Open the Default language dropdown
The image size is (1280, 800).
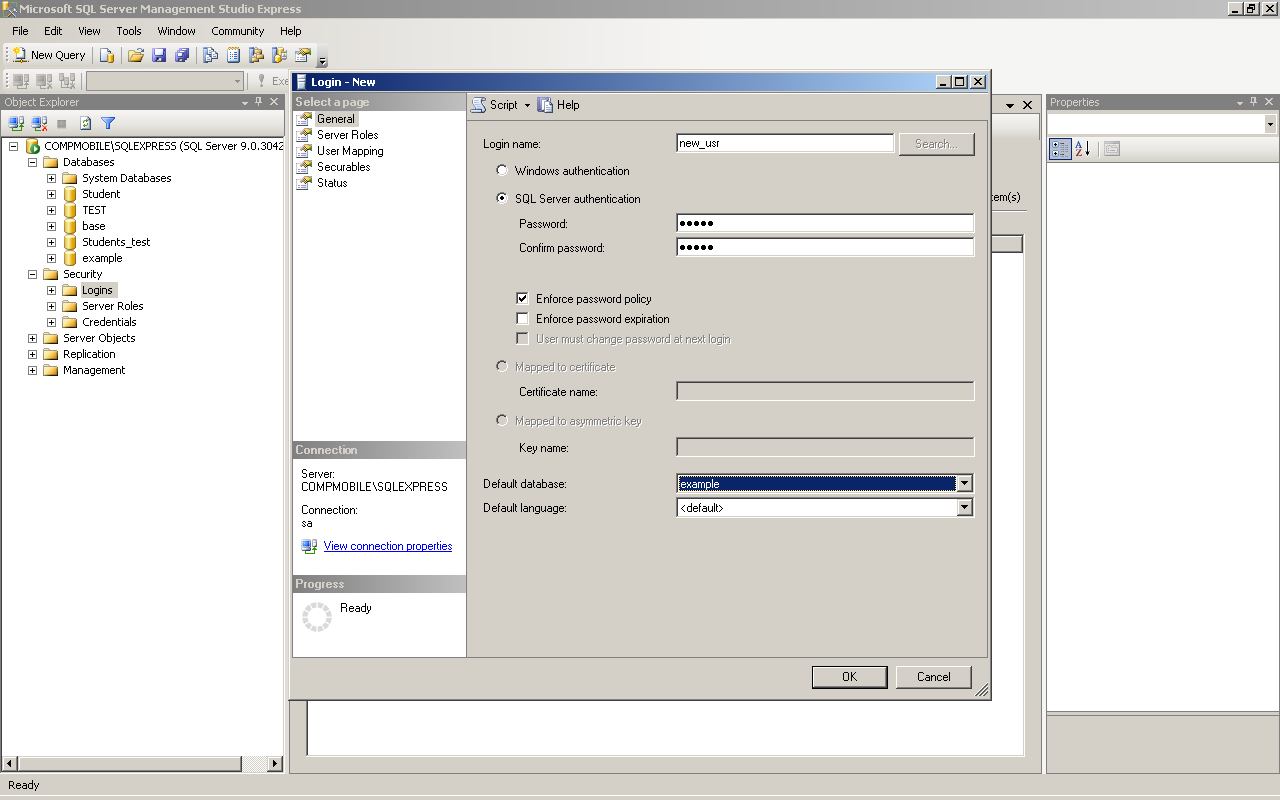(964, 508)
